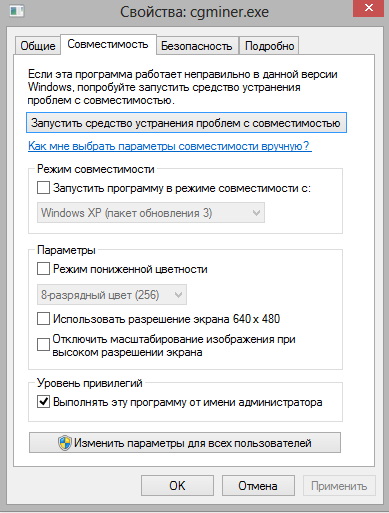Screen dimensions: 389x513
Task: Open link Как мне выбрать параметры совместимости вручную
Action: coord(170,146)
